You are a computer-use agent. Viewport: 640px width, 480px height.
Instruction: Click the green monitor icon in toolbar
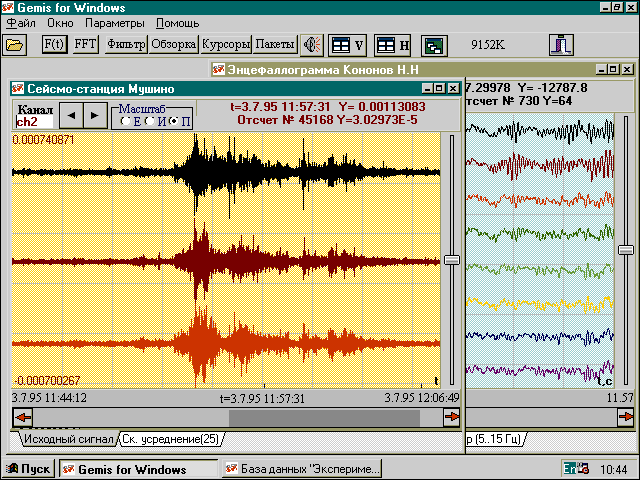(433, 45)
